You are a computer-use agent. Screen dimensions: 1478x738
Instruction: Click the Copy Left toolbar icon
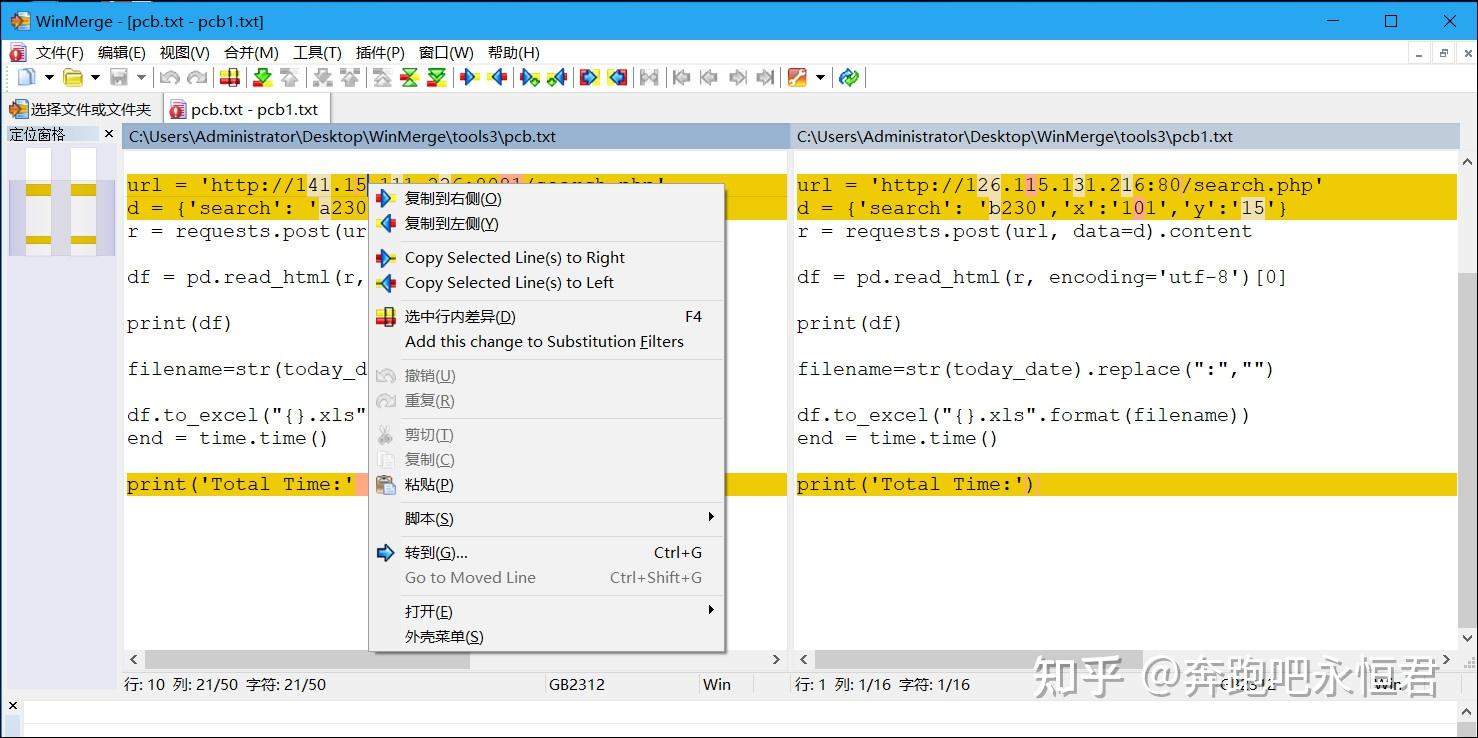pyautogui.click(x=497, y=77)
